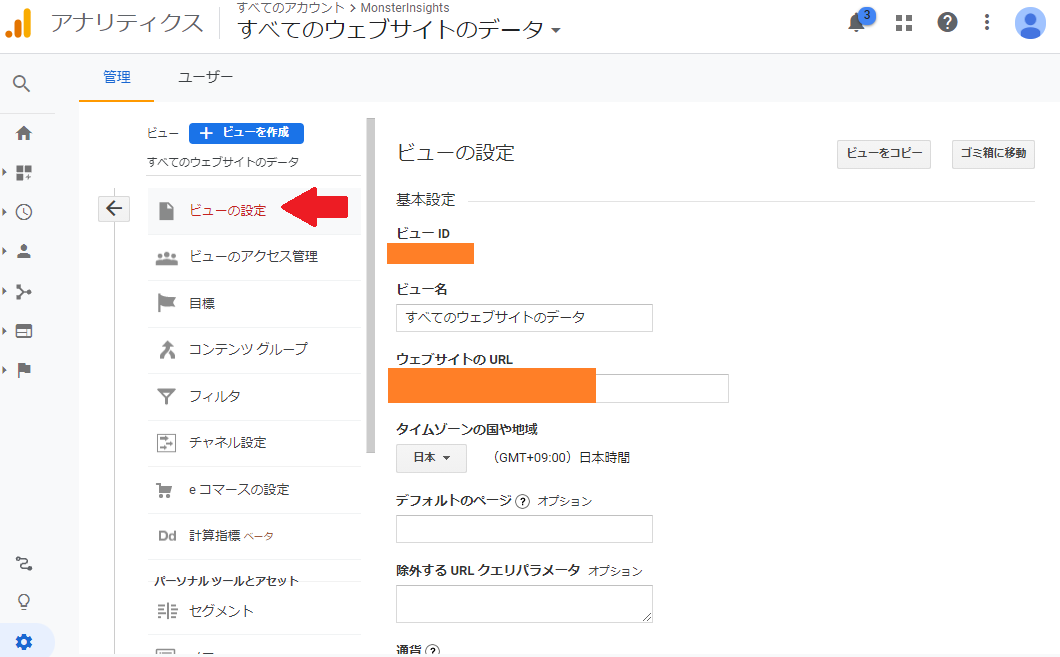
Task: Collapse the account panel with left arrow
Action: [x=113, y=208]
